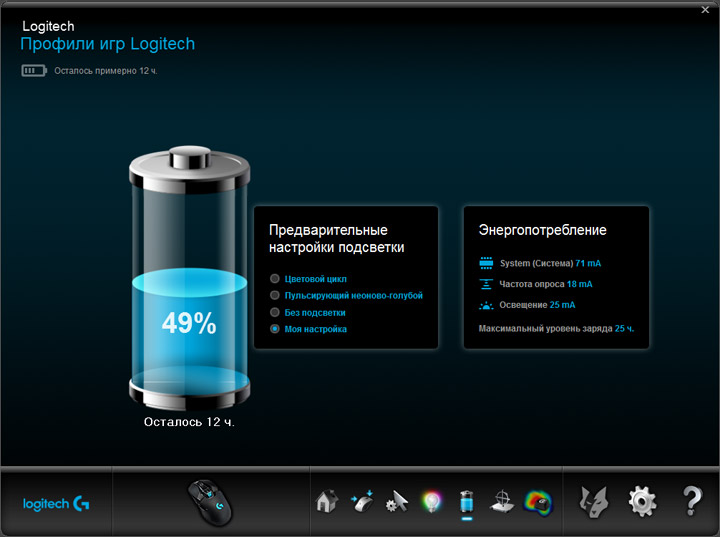Open the Home icon in bottom toolbar
Screen dimensions: 720x537
pyautogui.click(x=327, y=502)
